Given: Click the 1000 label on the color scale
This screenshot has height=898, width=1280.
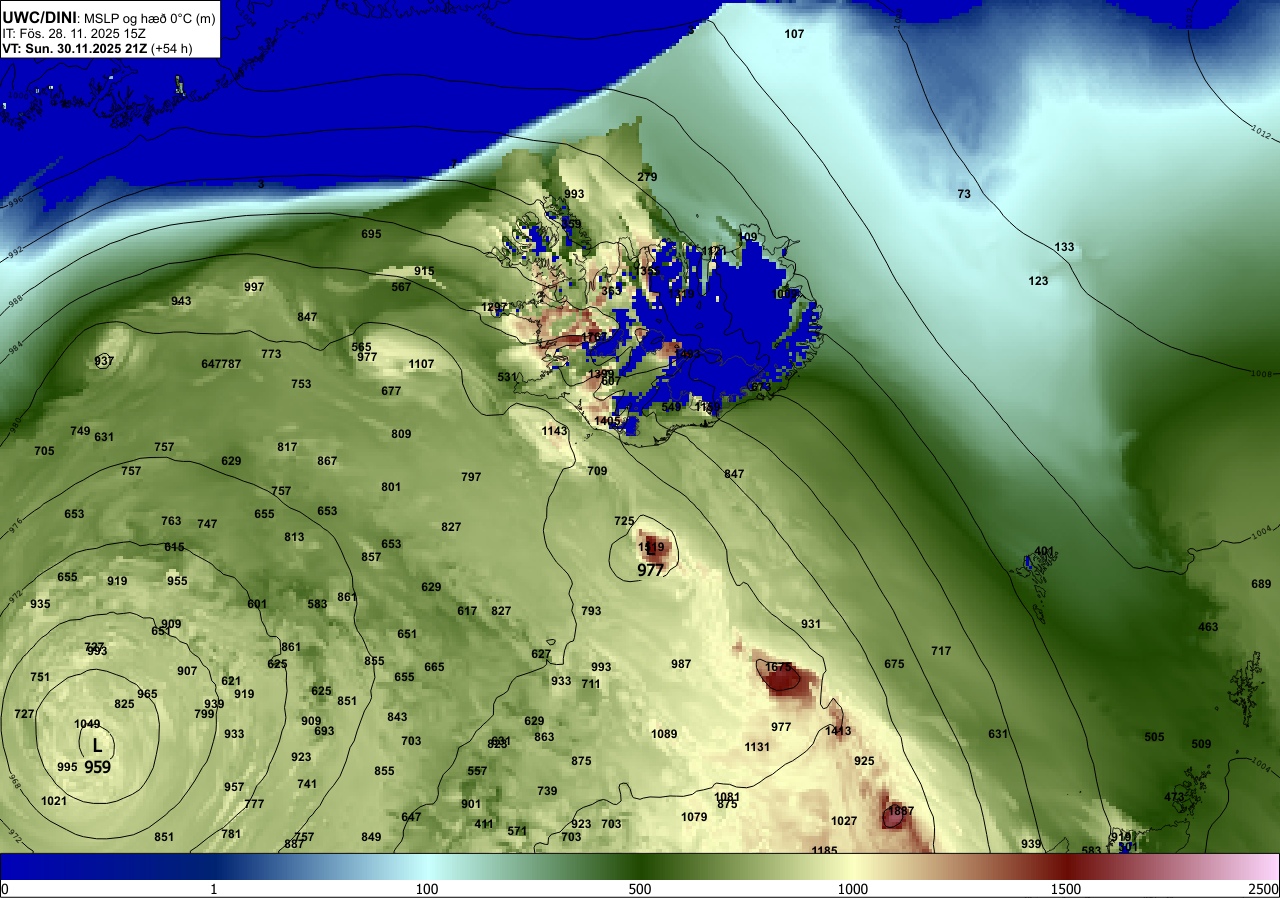Looking at the screenshot, I should coord(853,889).
